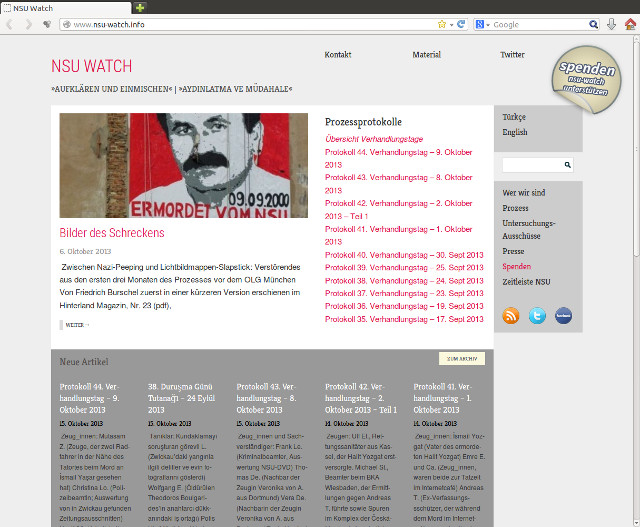Click the search magnifier icon in sidebar
Image resolution: width=640 pixels, height=527 pixels.
tap(568, 165)
